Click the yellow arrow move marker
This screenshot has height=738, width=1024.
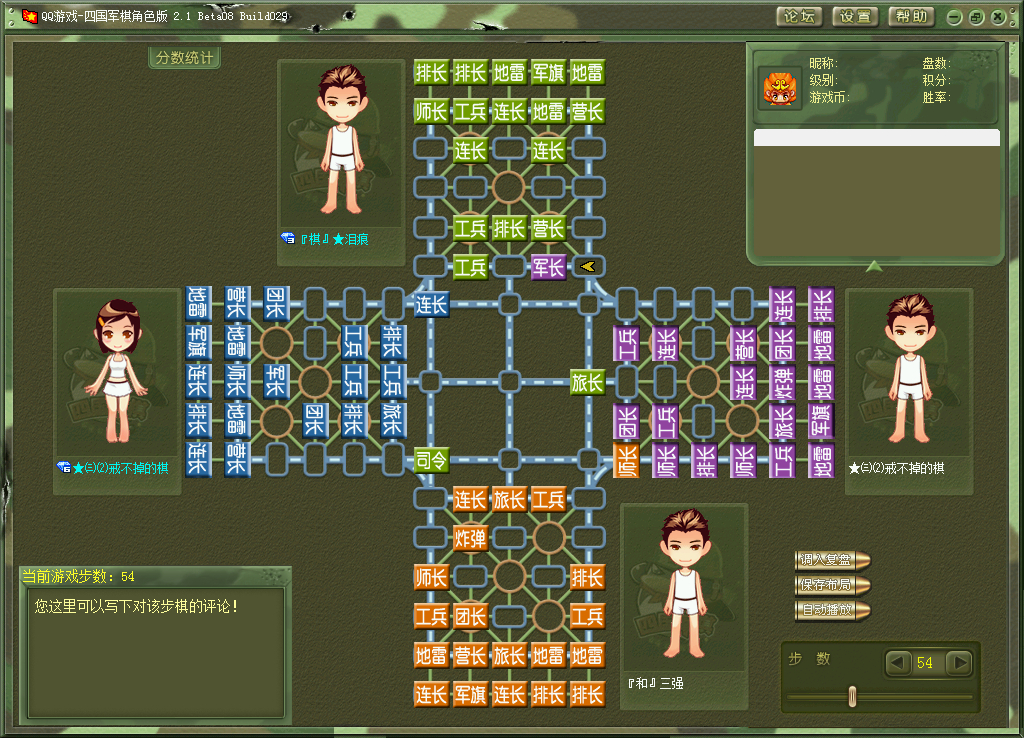coord(588,266)
